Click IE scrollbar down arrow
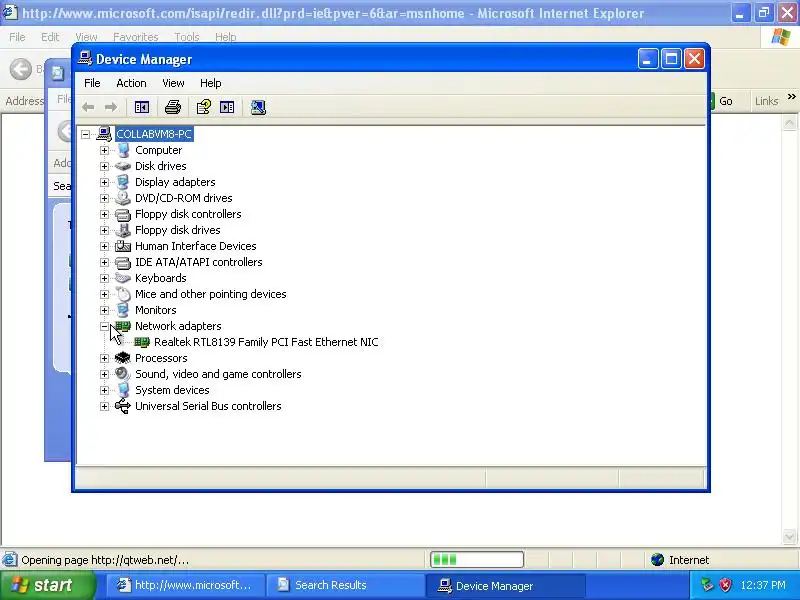The height and width of the screenshot is (600, 800). click(789, 537)
